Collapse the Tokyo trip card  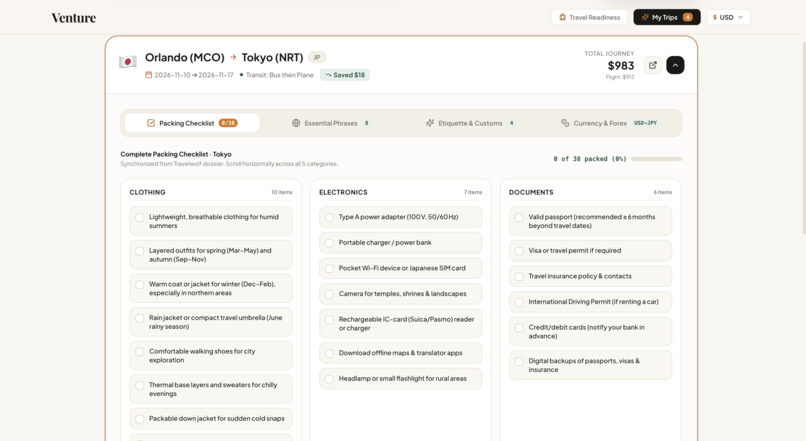[675, 65]
